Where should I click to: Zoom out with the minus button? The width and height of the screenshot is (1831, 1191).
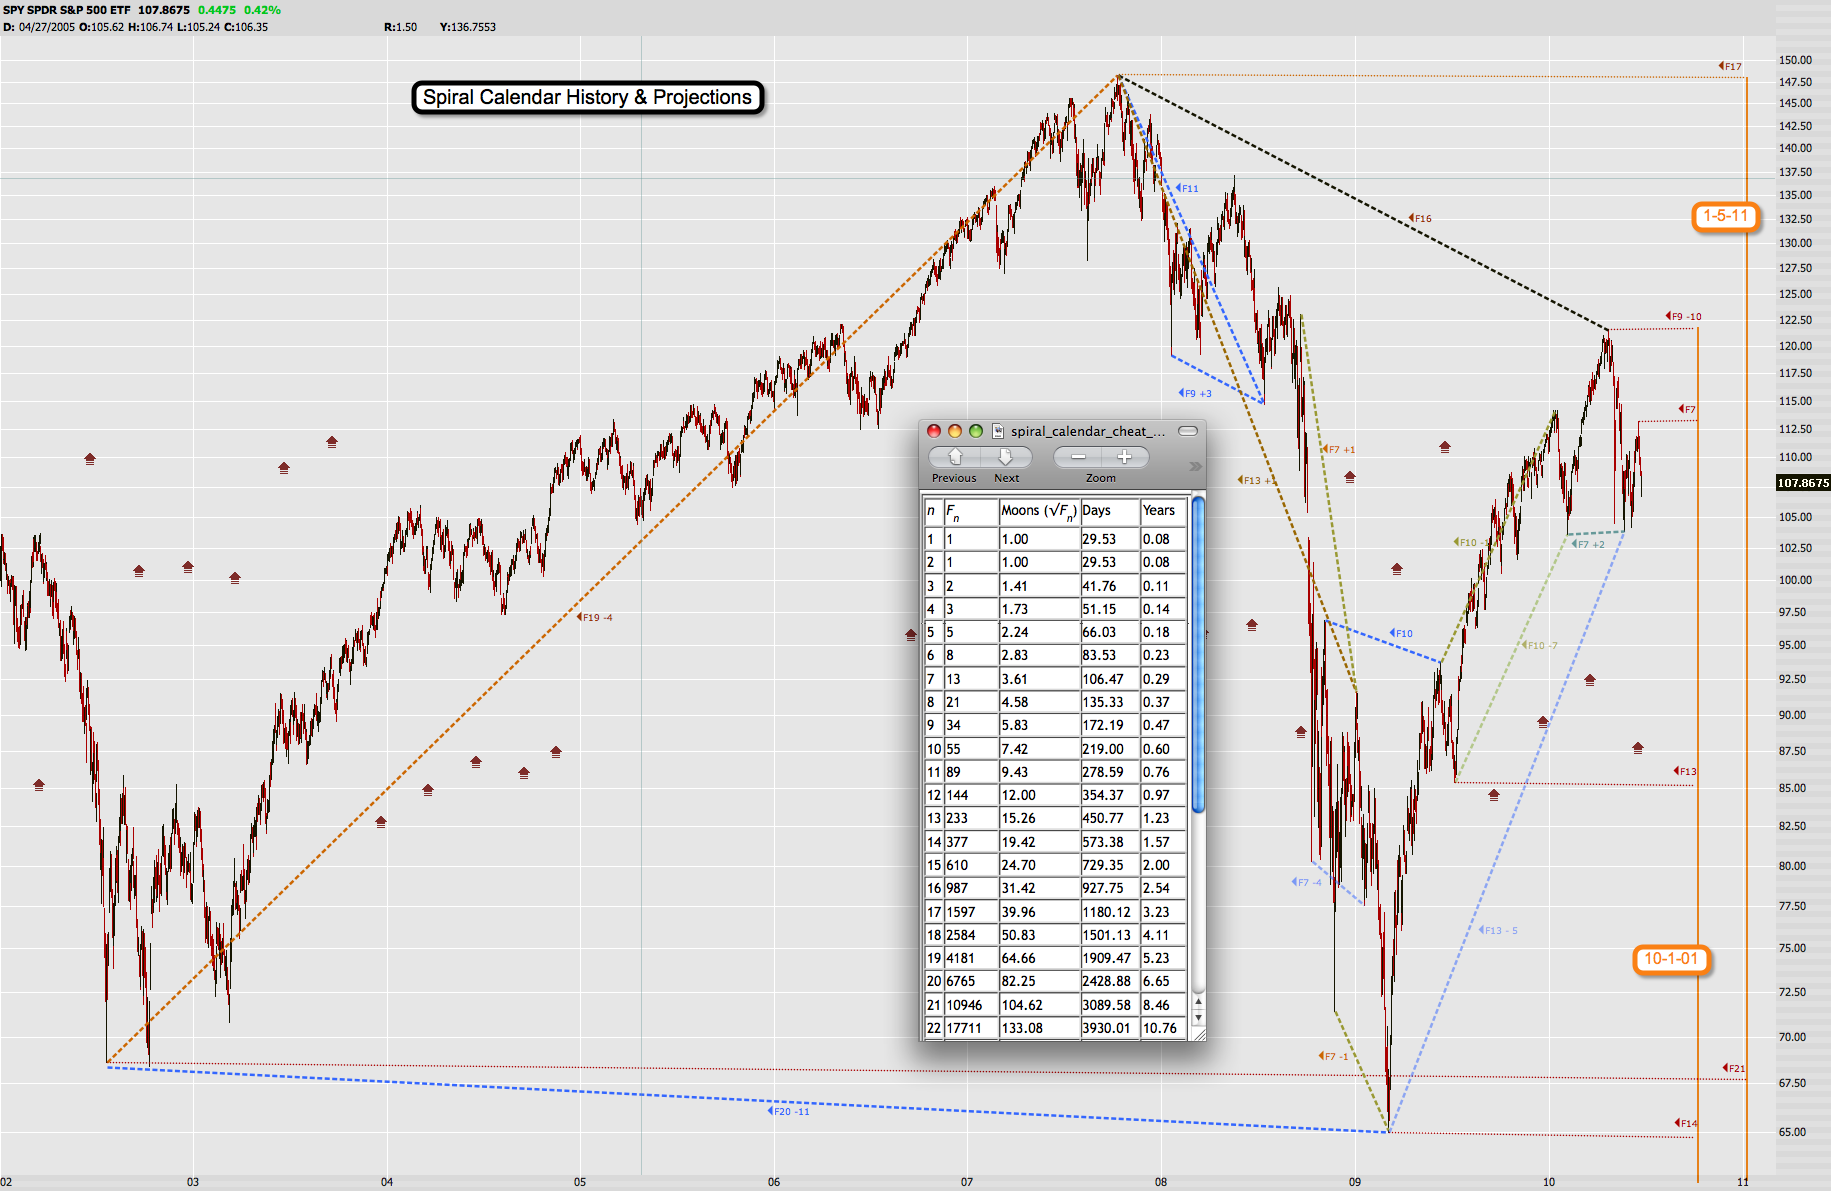1078,457
